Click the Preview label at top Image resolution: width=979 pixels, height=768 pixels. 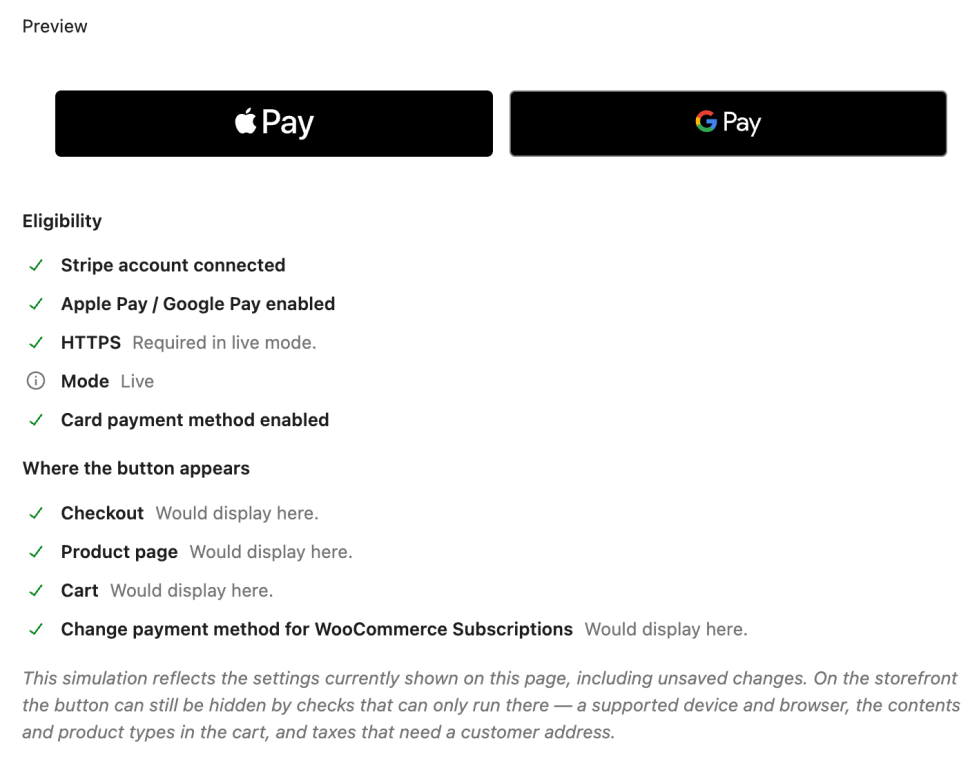tap(55, 26)
